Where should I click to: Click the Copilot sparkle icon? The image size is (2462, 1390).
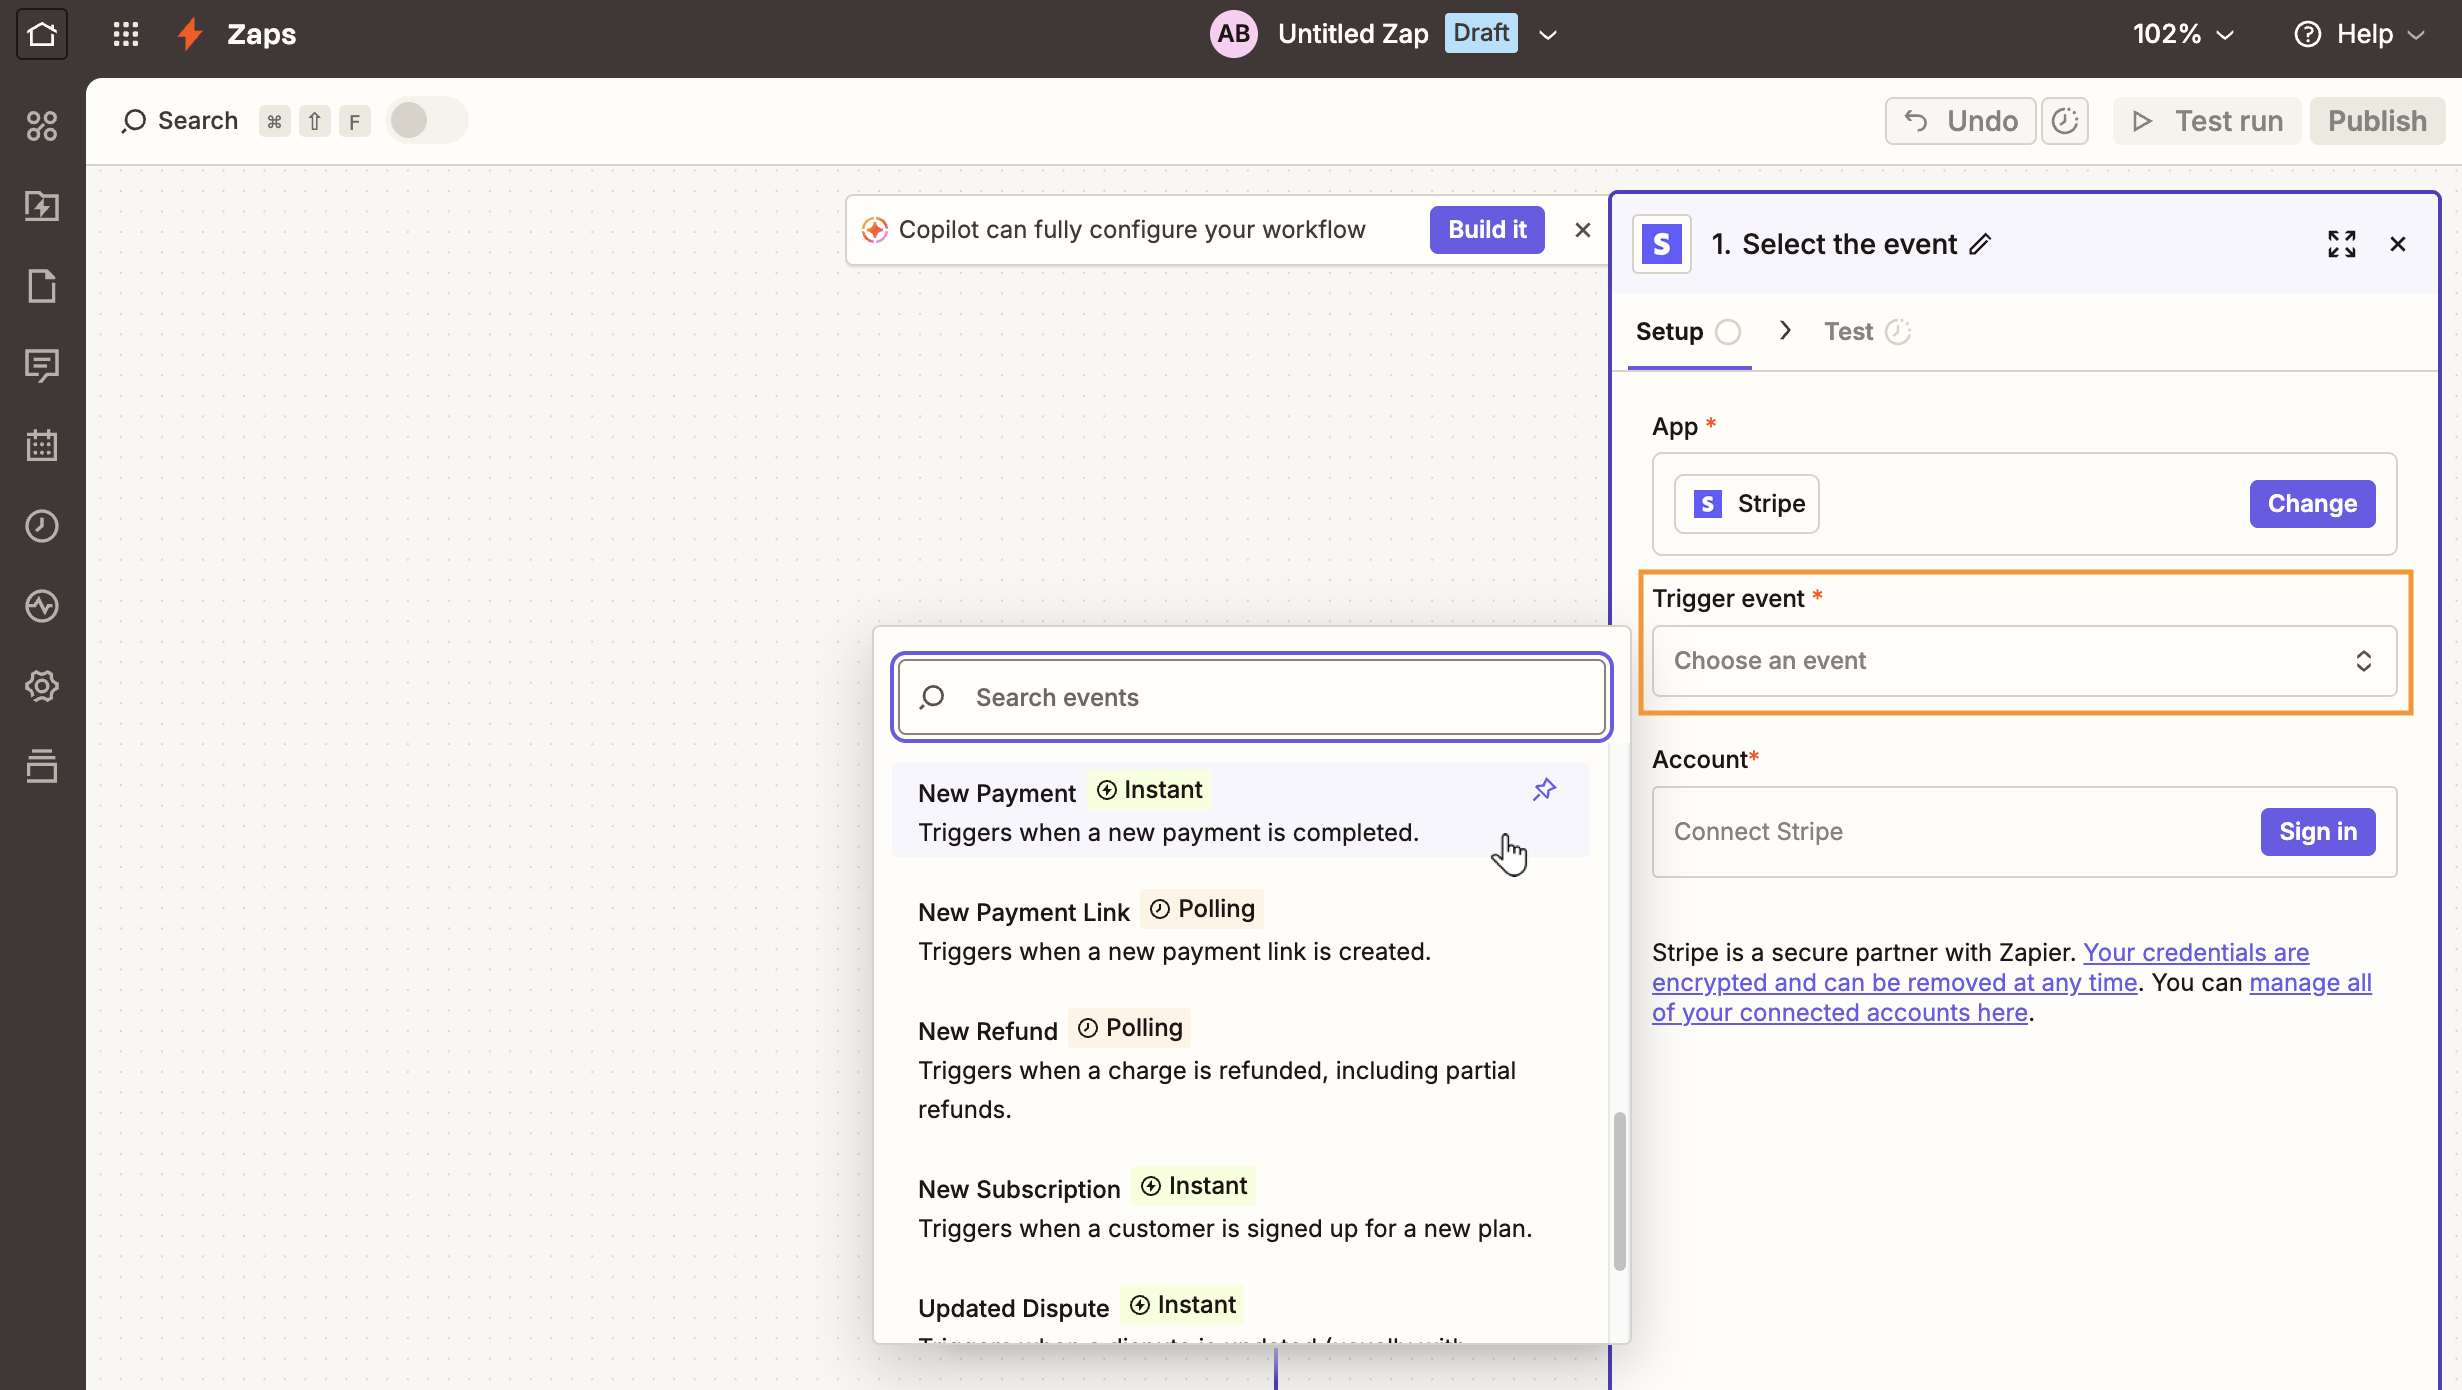point(875,230)
